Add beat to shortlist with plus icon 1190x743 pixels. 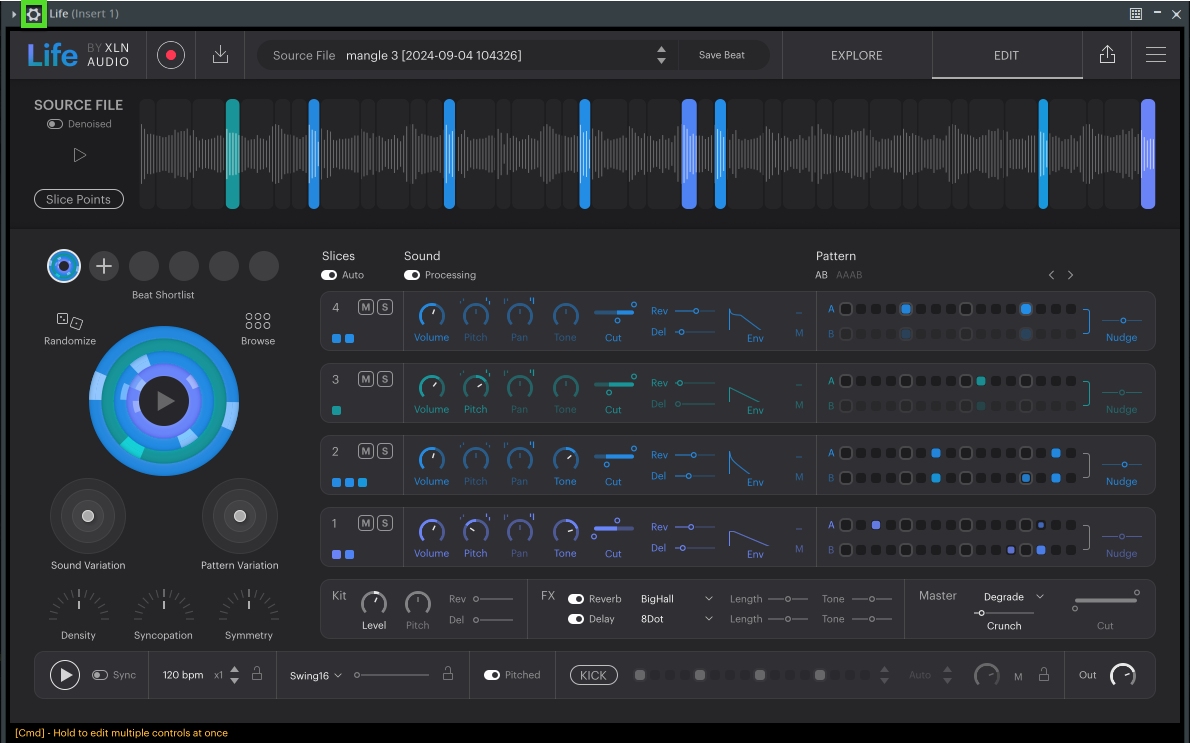pyautogui.click(x=104, y=266)
